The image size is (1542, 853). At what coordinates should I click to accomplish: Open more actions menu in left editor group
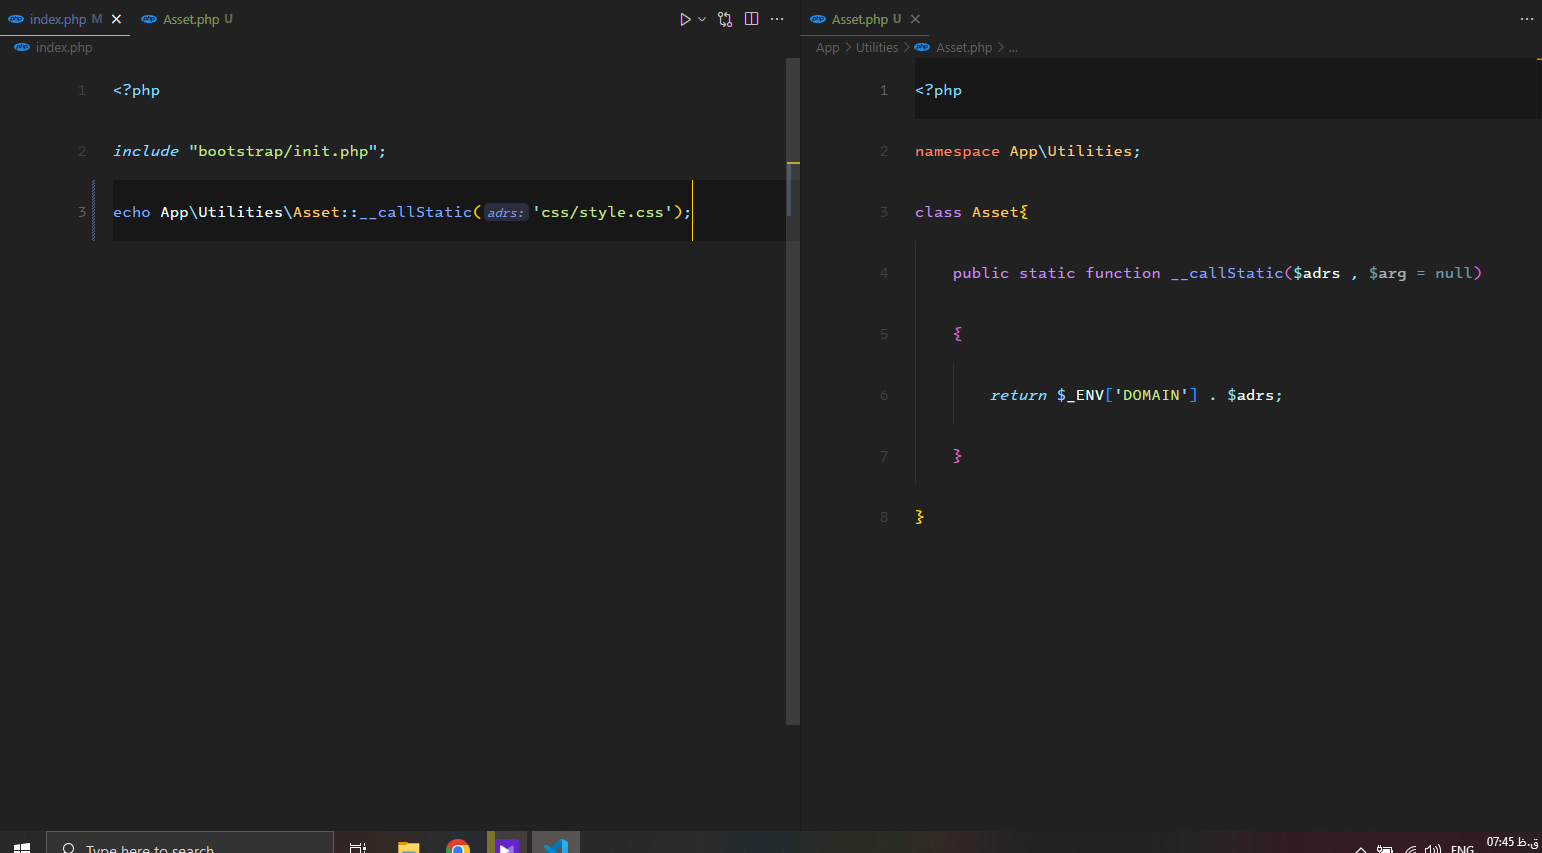[777, 19]
